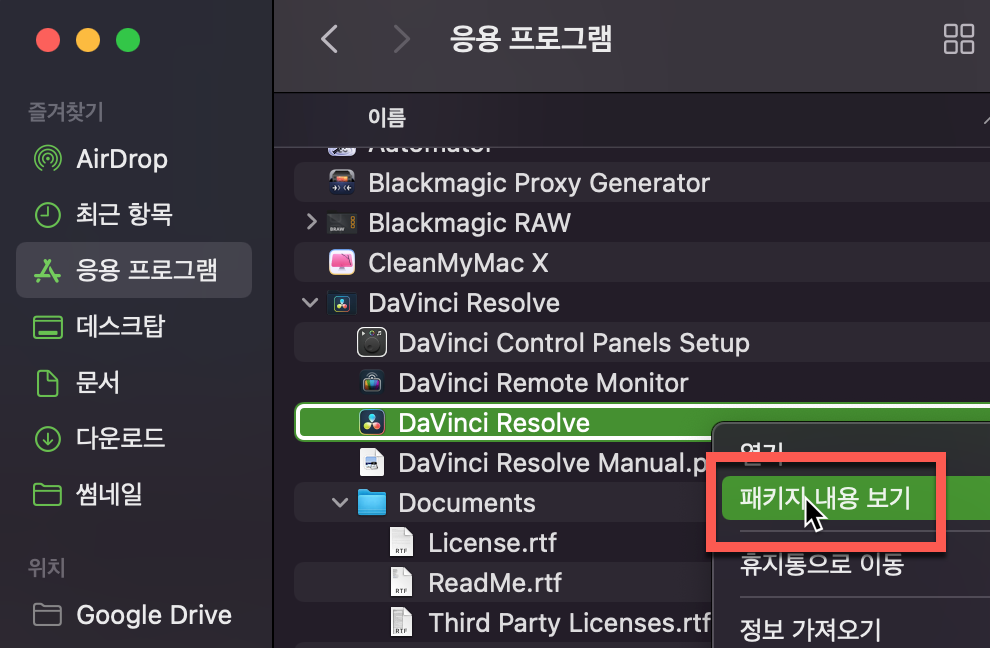Click the DaVinci Control Panels Setup icon
Image resolution: width=990 pixels, height=648 pixels.
372,343
